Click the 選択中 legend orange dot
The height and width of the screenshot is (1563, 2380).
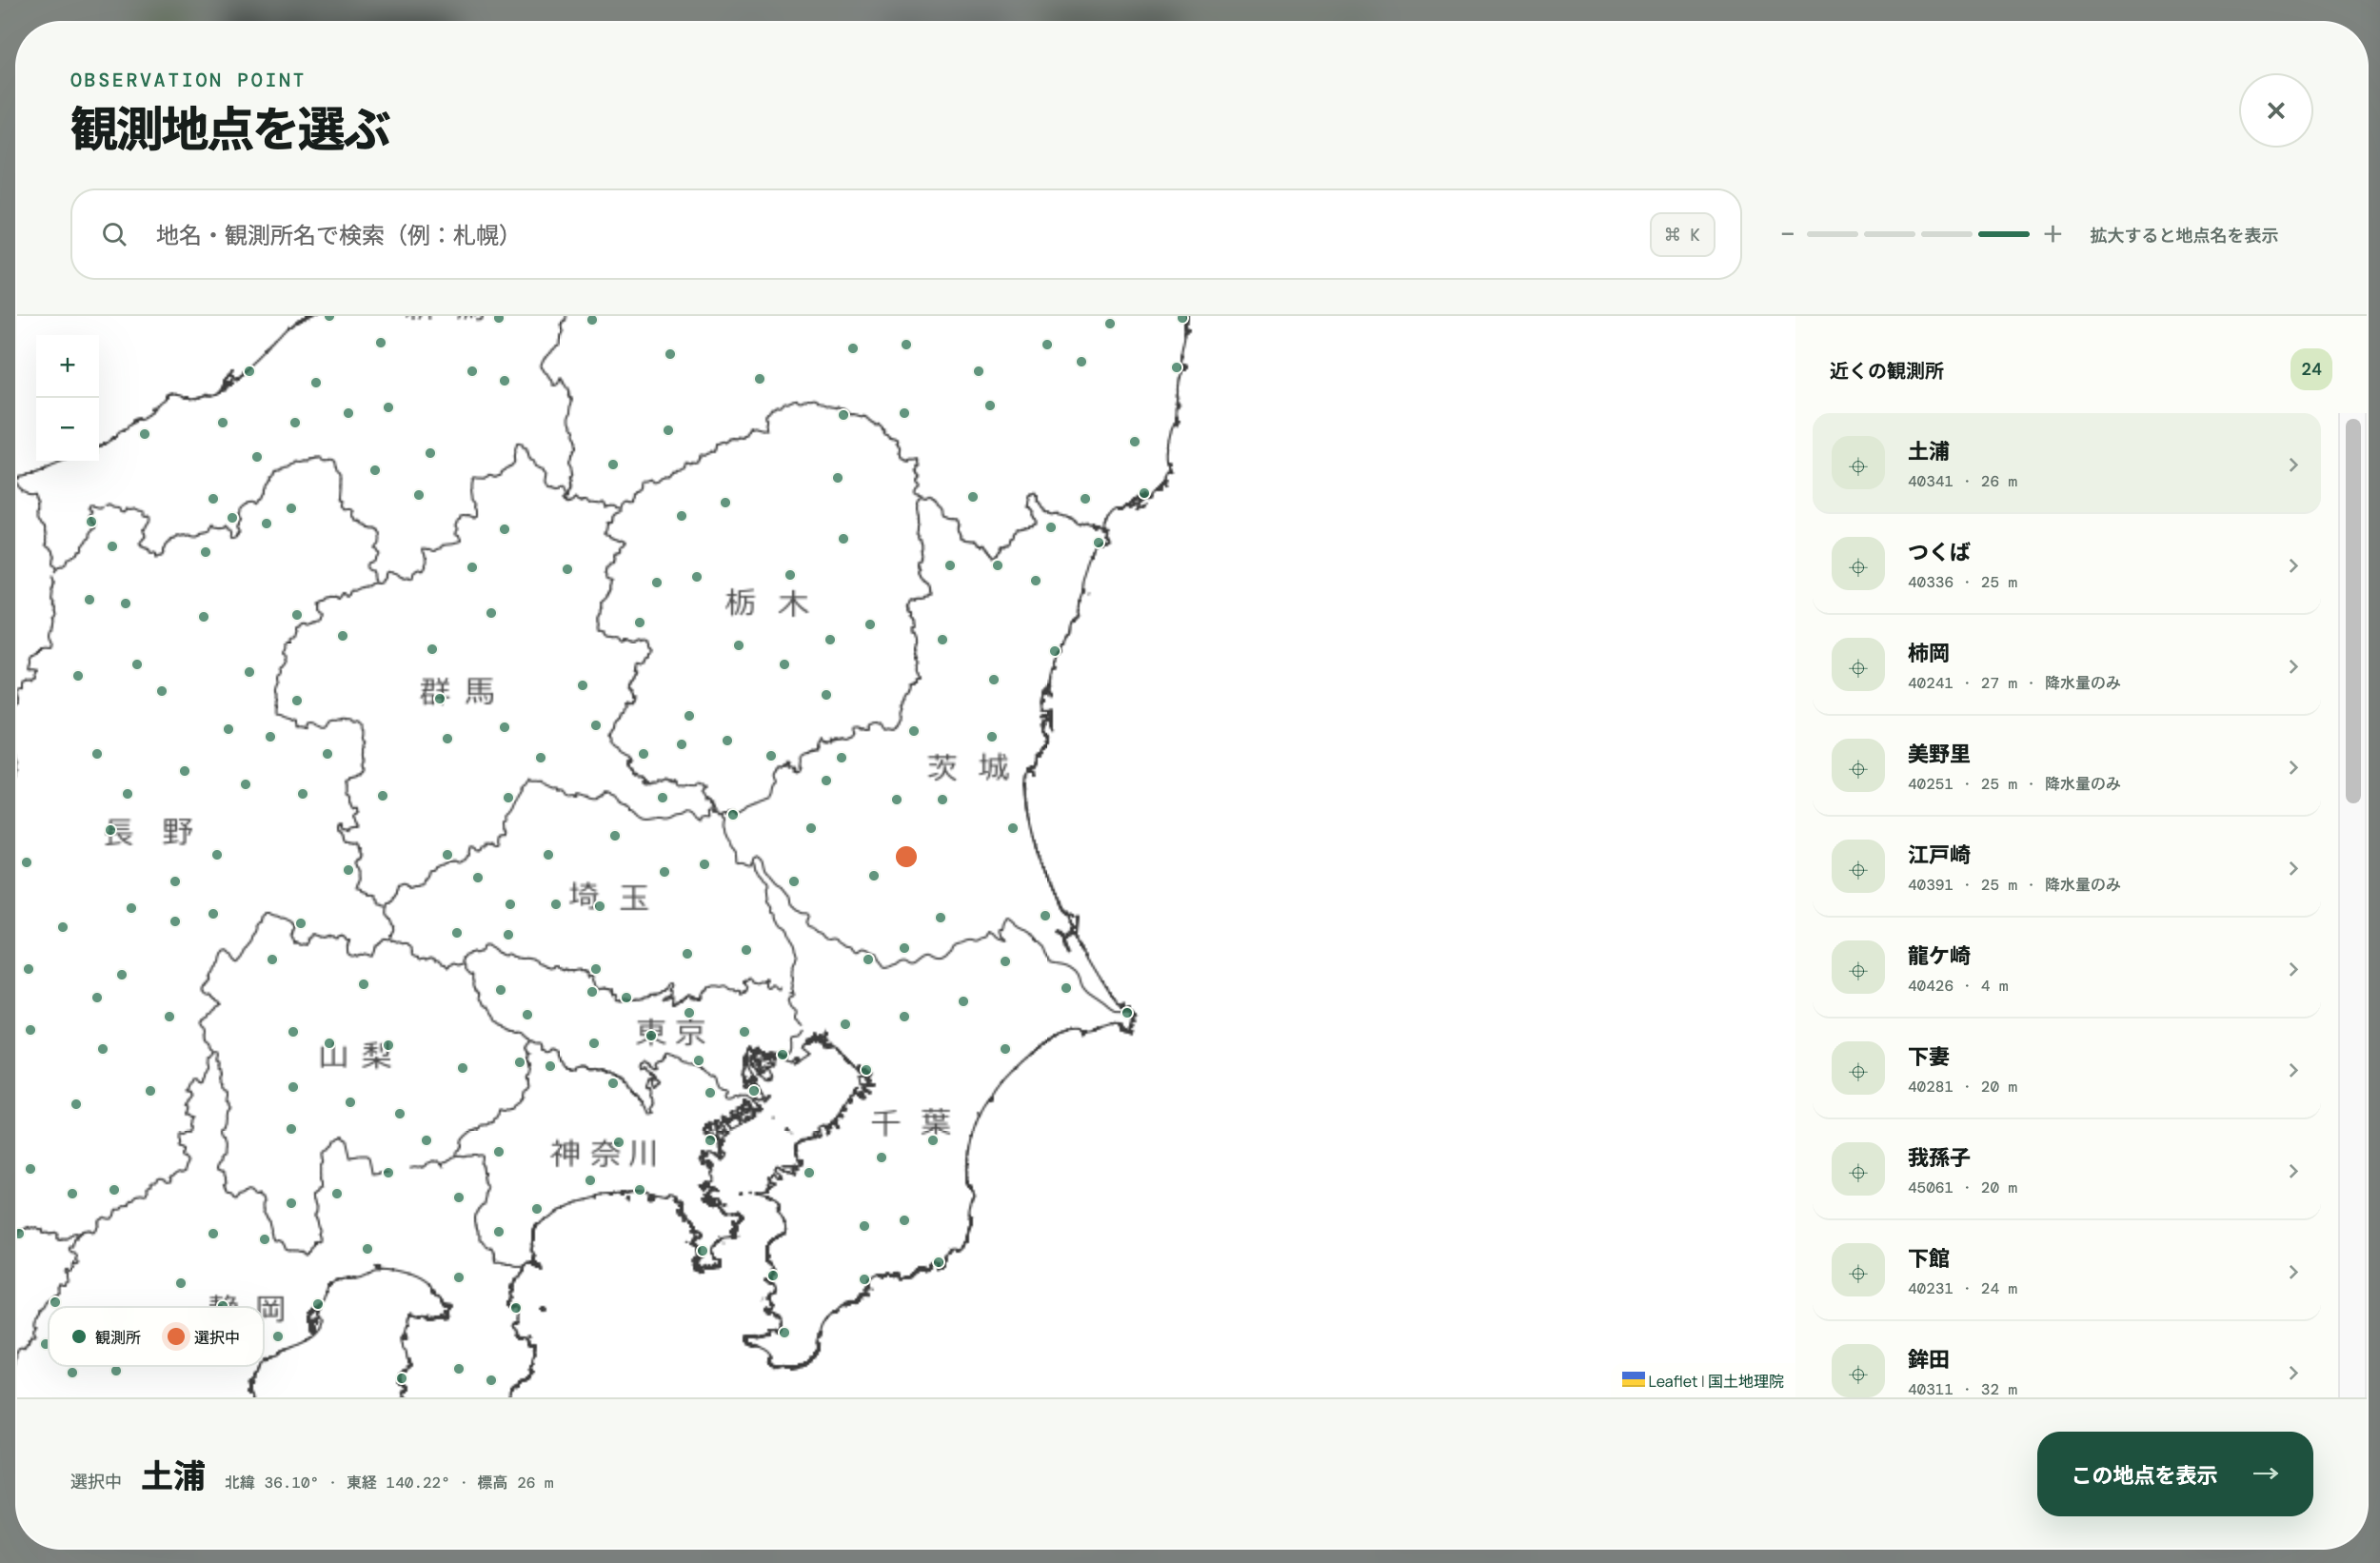(176, 1337)
